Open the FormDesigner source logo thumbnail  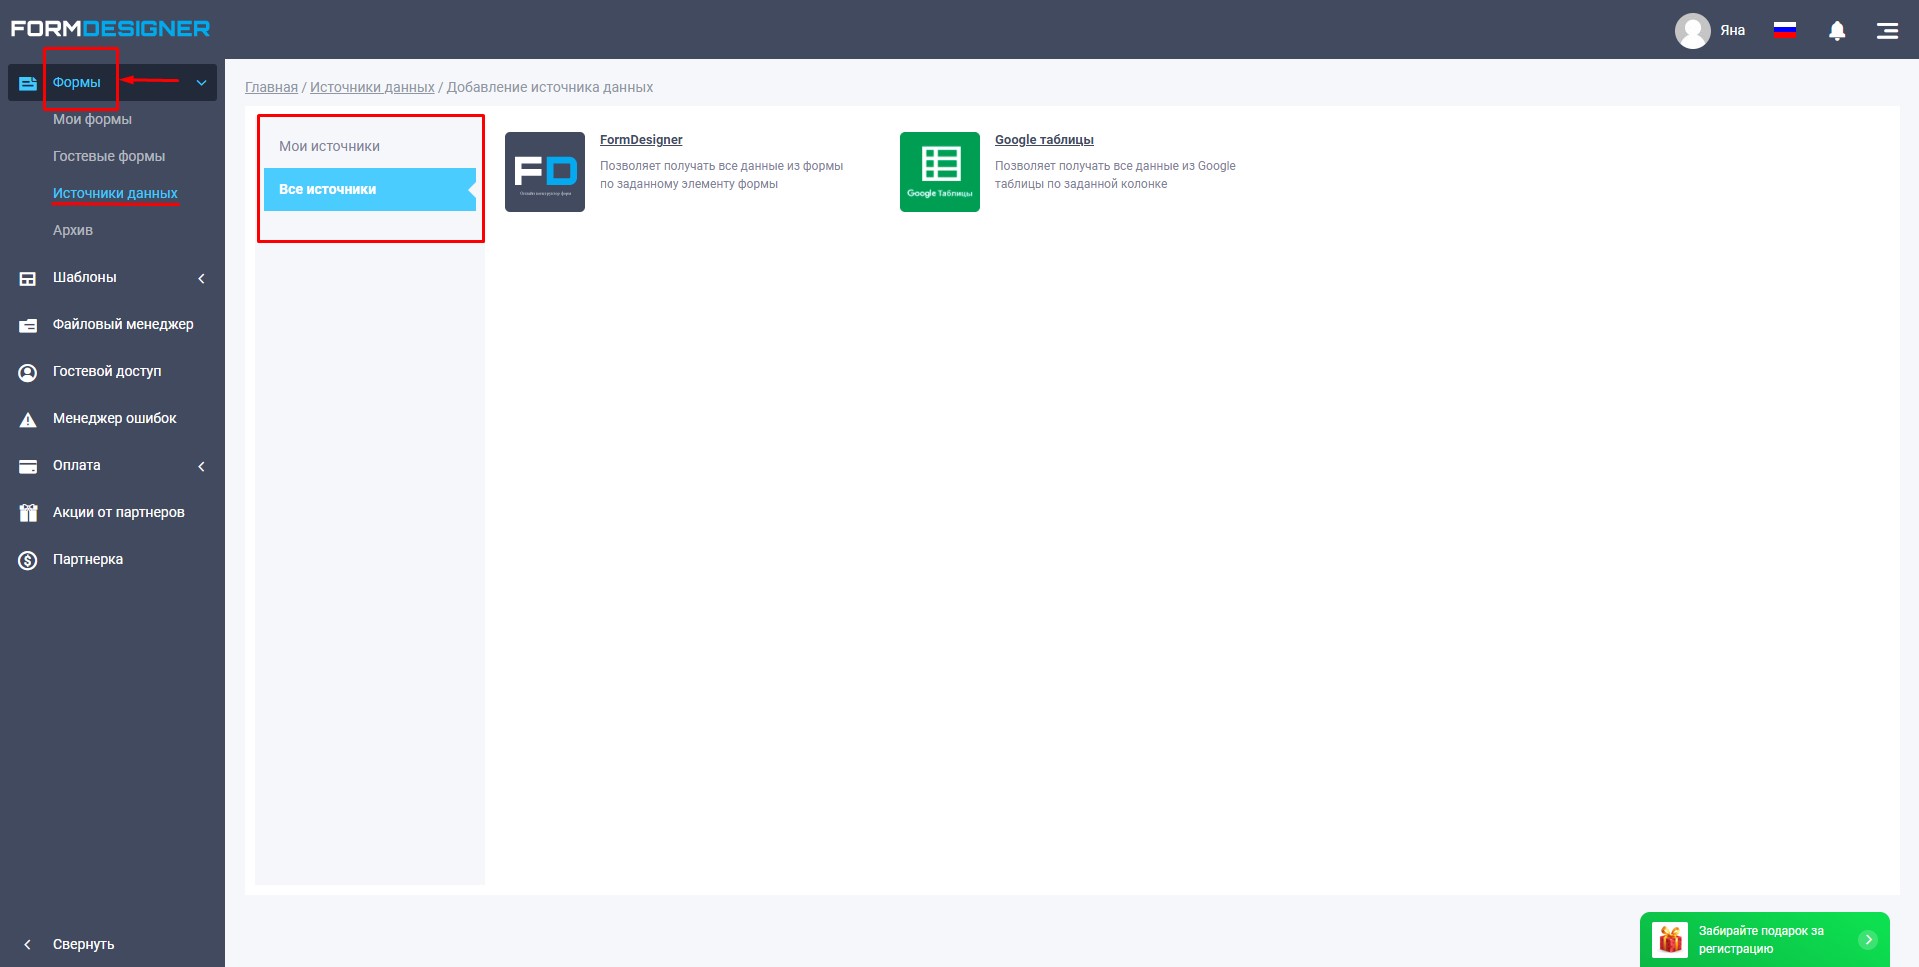point(545,172)
